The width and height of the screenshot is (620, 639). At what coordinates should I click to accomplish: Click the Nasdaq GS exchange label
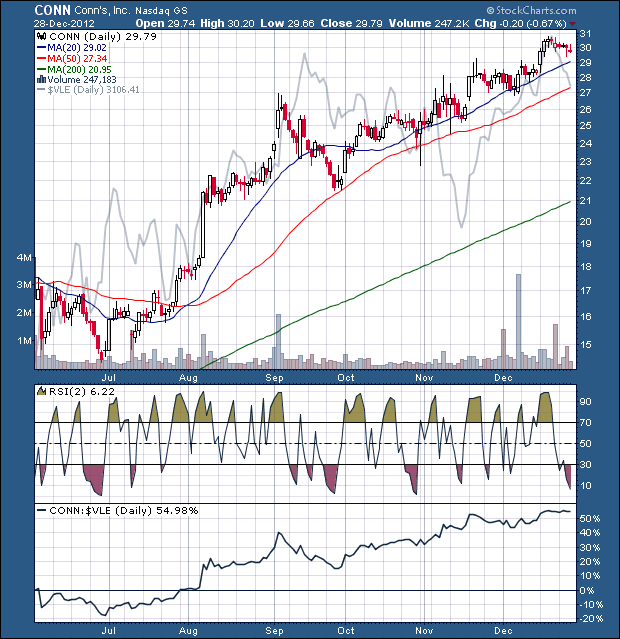coord(161,11)
